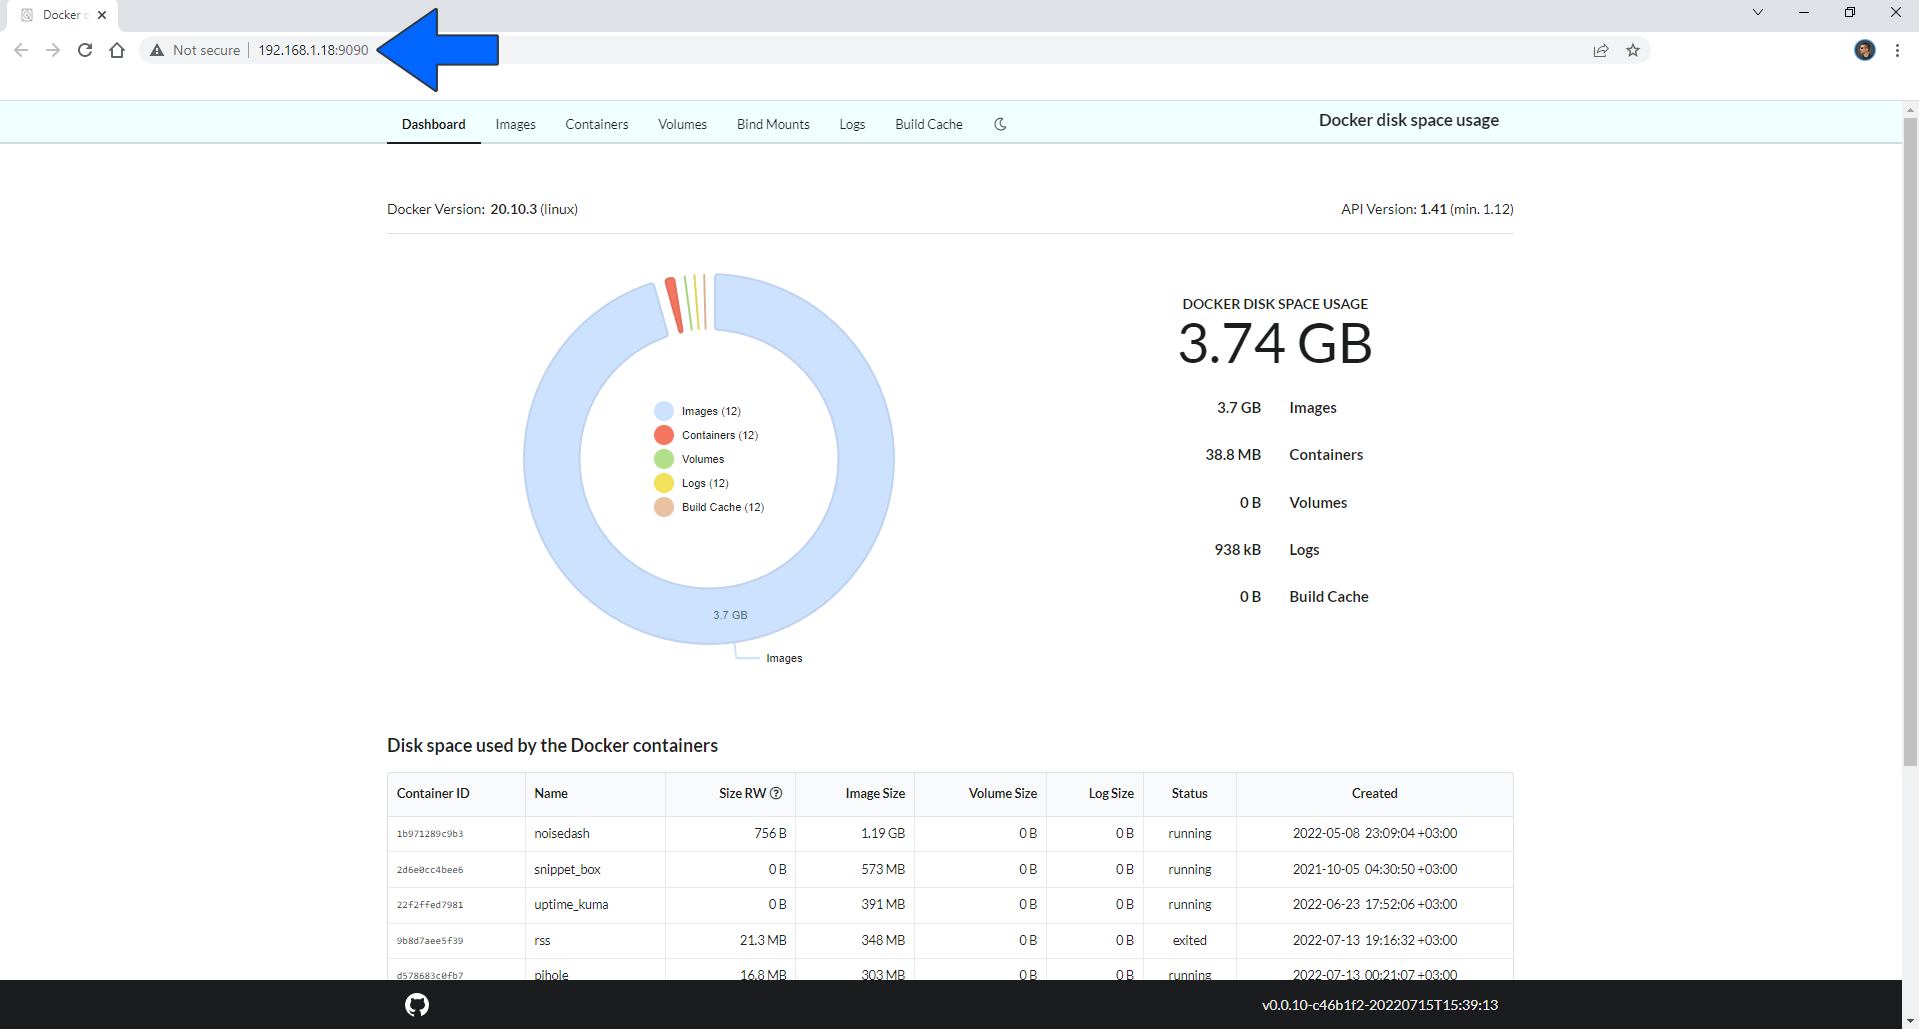Toggle the Images (12) legend swatch
Viewport: 1919px width, 1029px height.
click(664, 411)
